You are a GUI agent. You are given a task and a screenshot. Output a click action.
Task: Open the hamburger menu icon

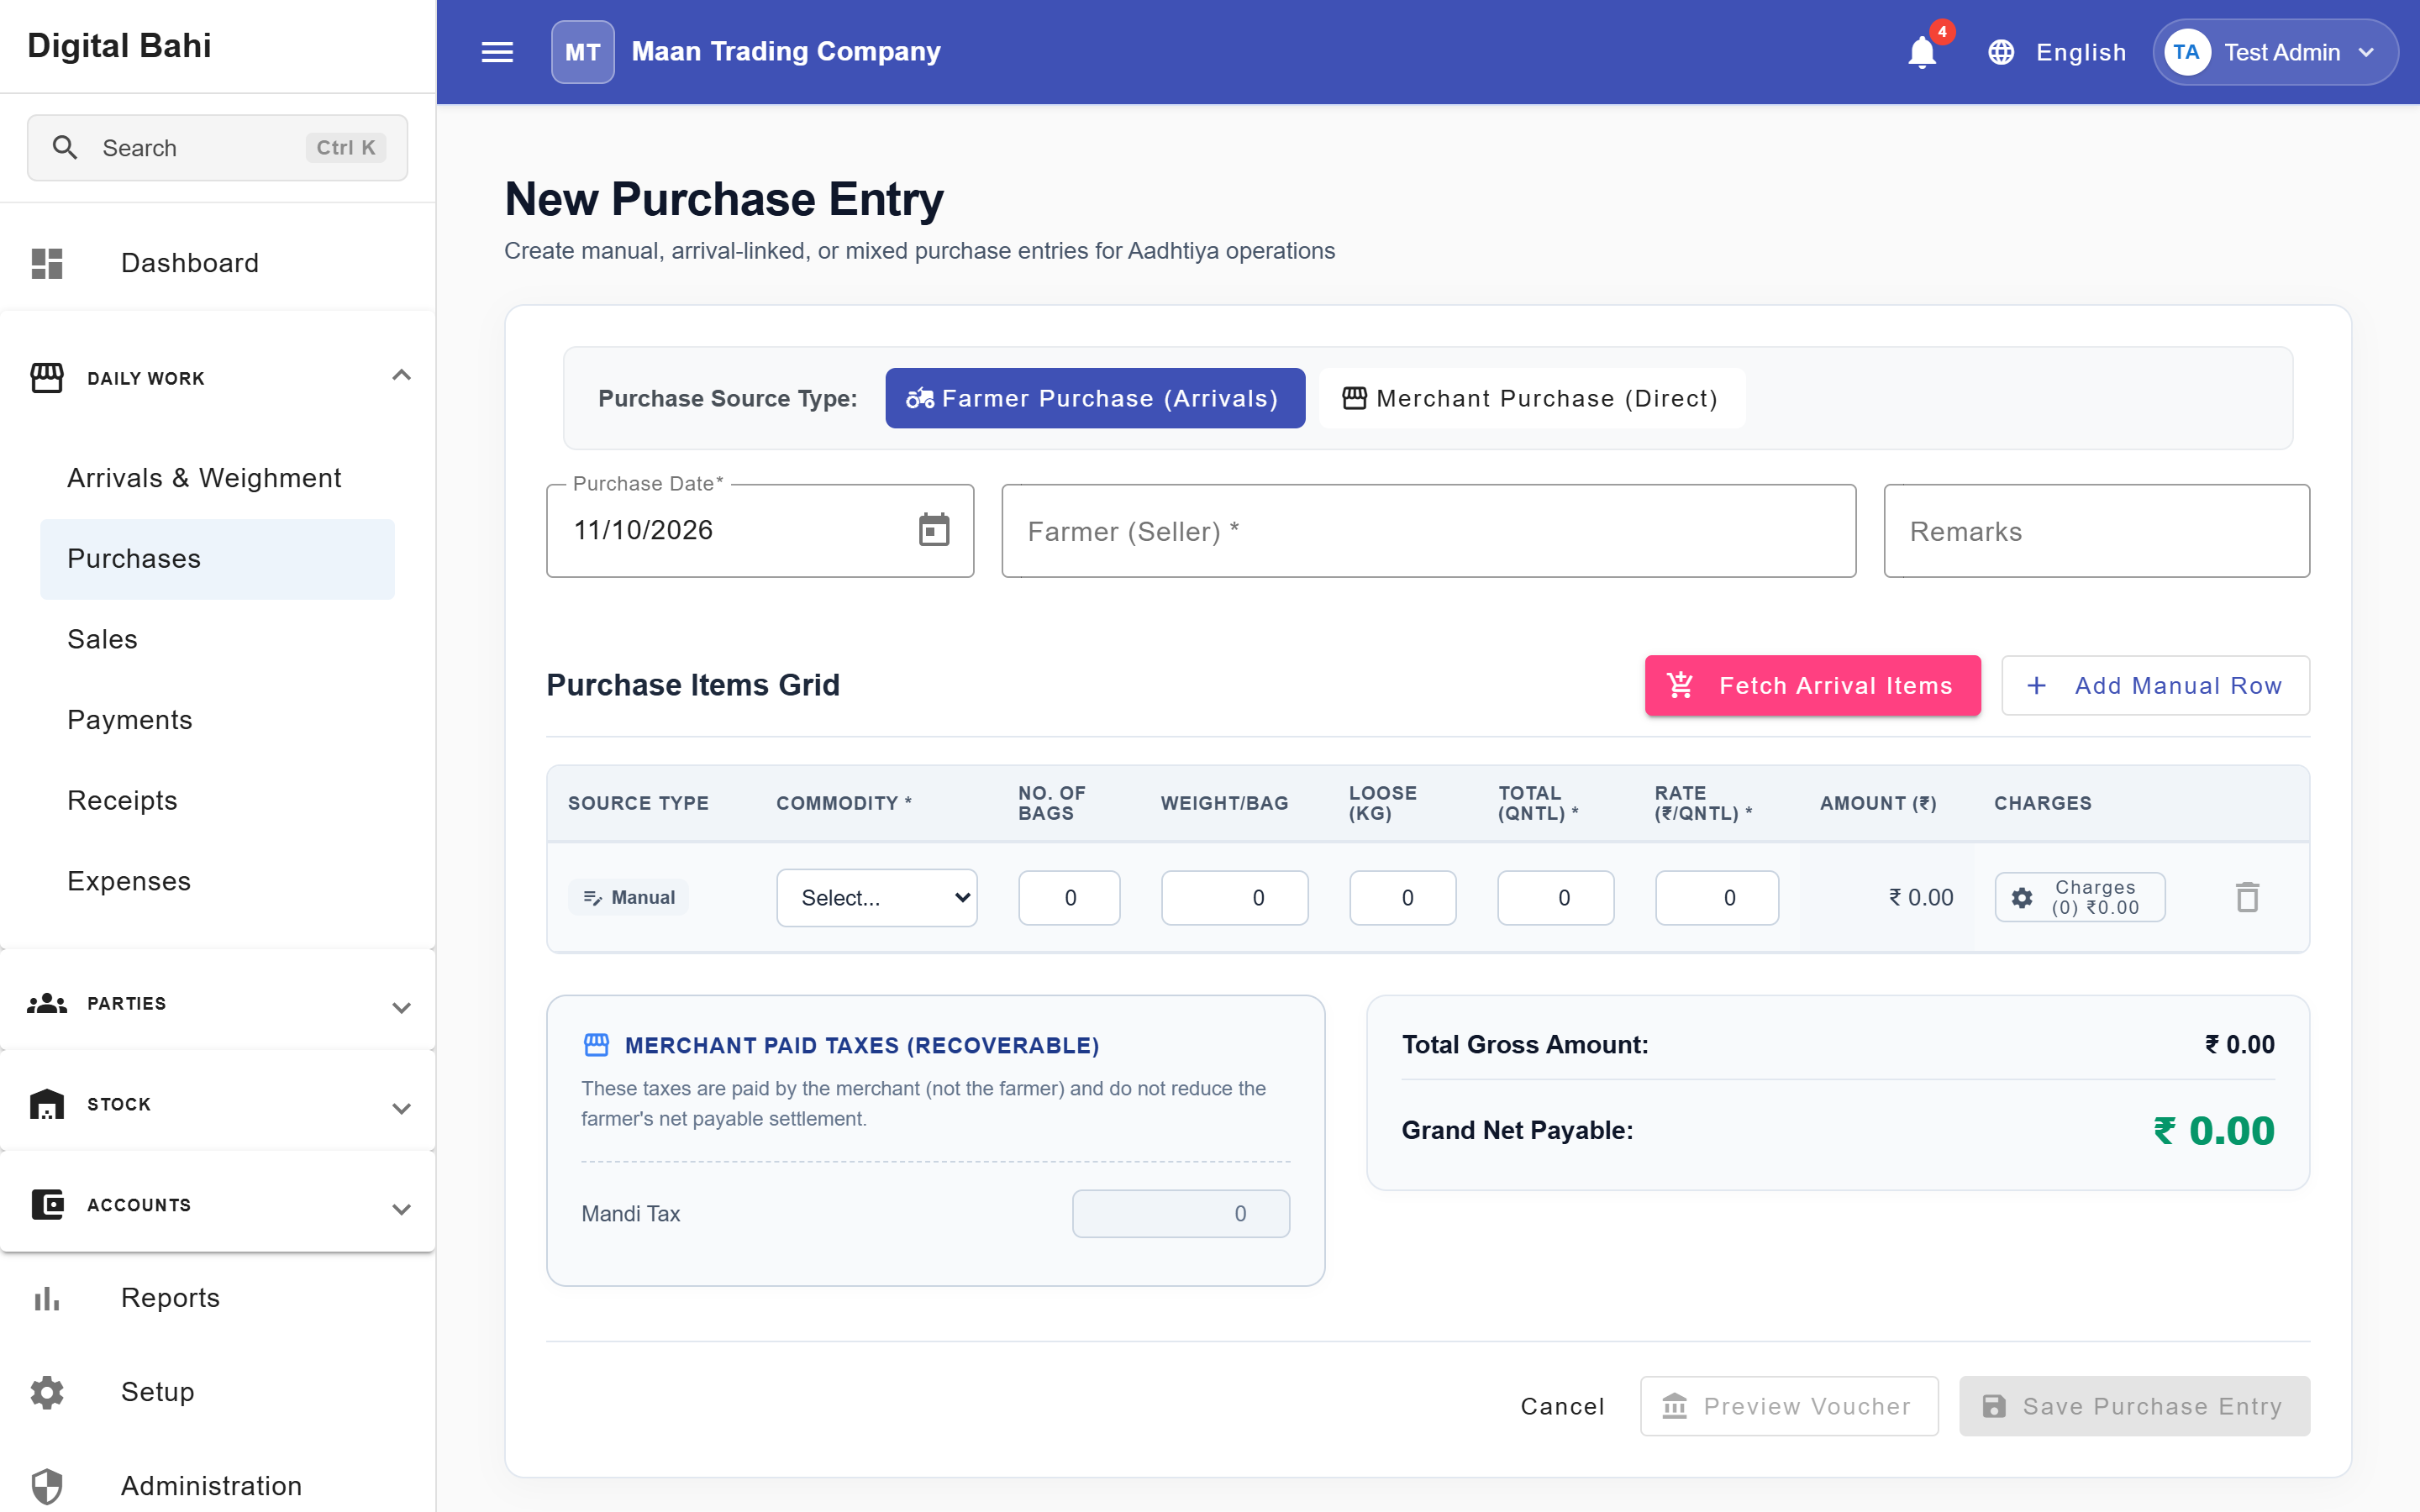497,52
